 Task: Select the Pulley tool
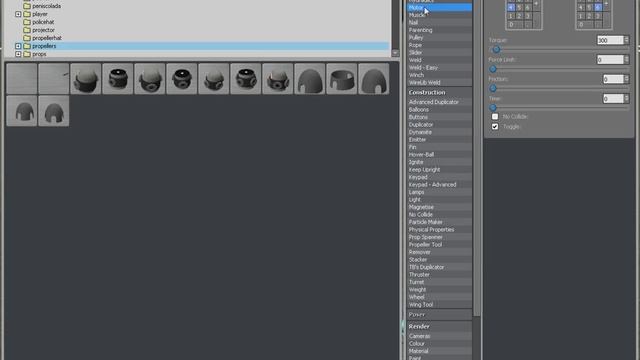(439, 38)
